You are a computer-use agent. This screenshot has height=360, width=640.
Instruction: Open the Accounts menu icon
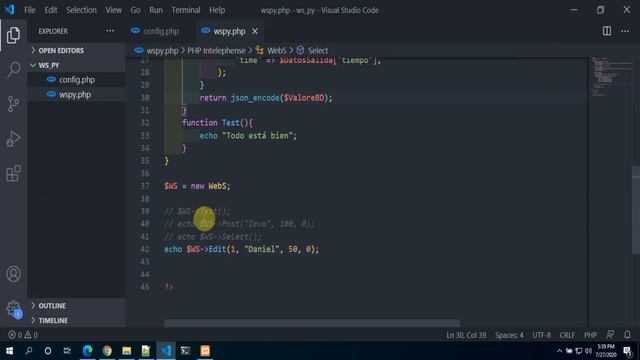(13, 274)
